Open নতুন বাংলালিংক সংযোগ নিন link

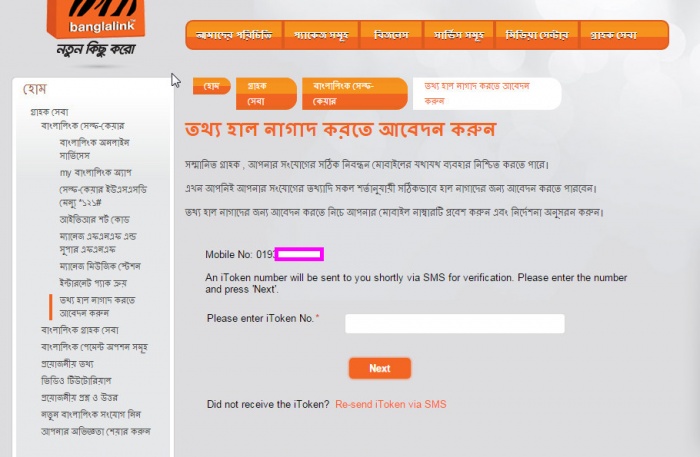point(91,414)
